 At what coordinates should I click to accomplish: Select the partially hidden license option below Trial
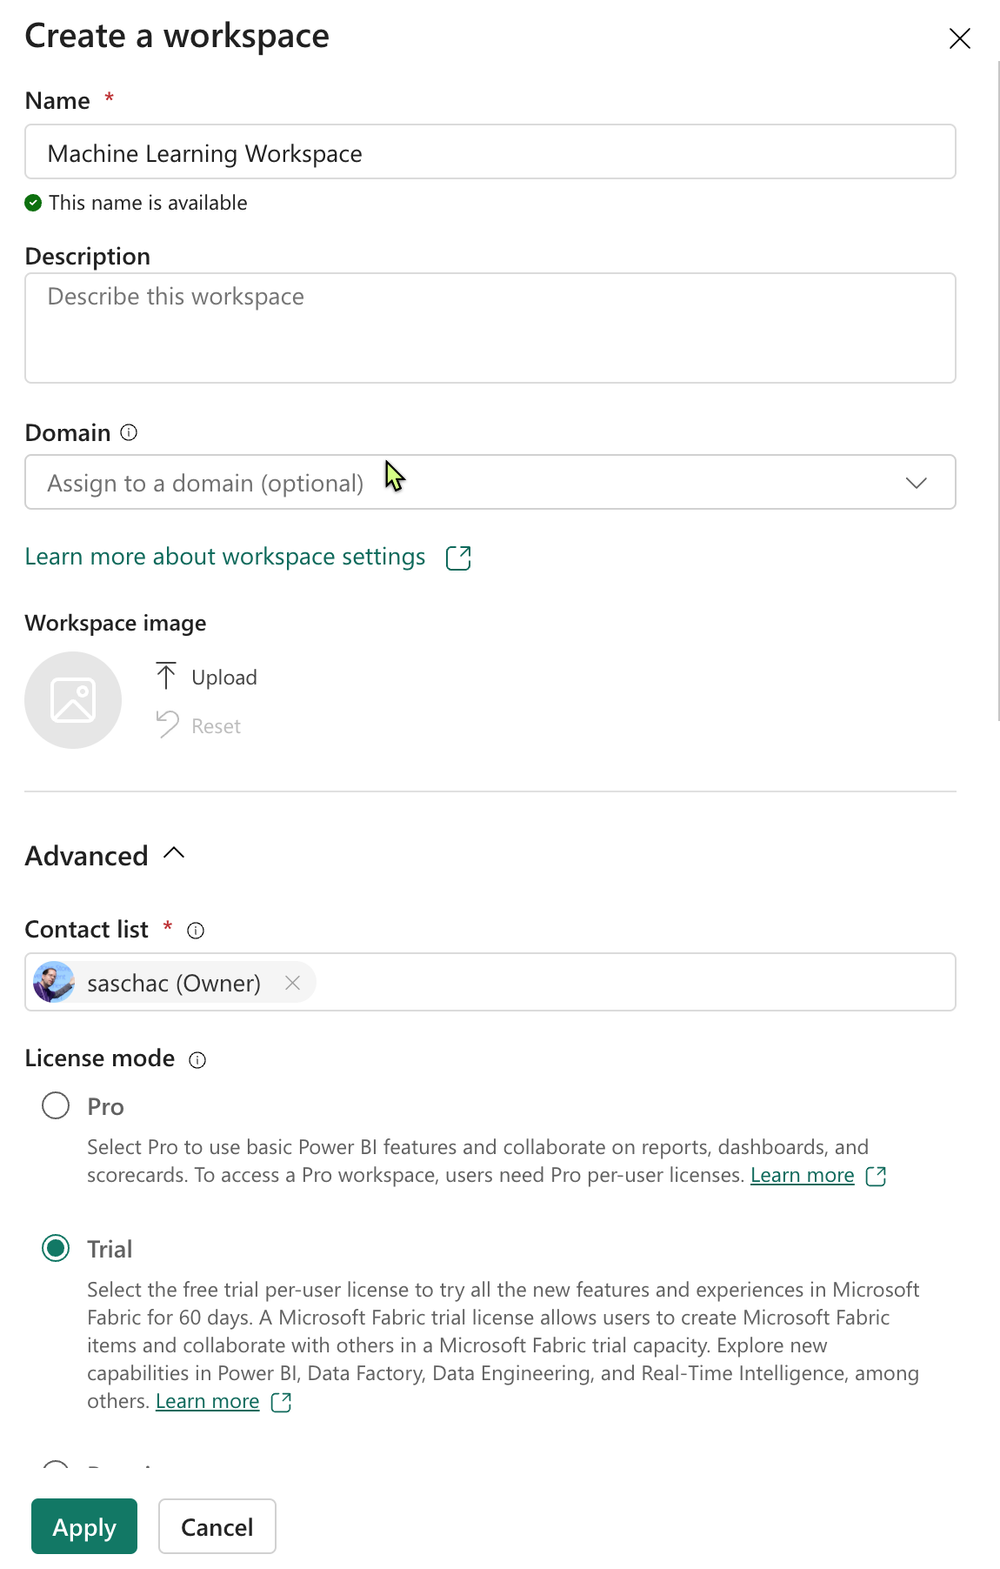click(56, 1466)
